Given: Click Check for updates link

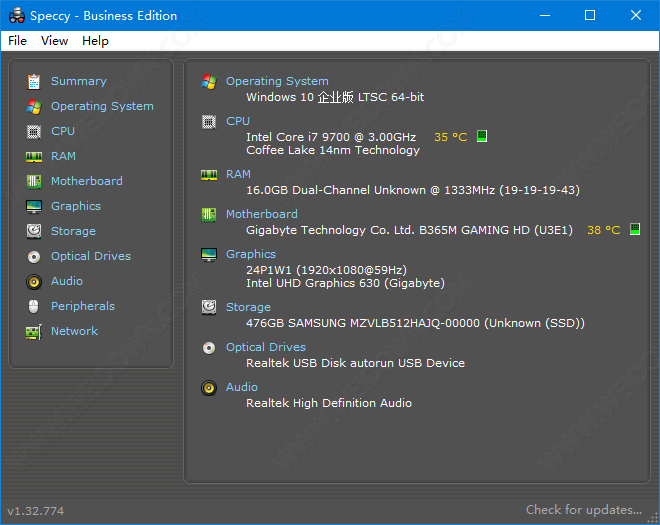Looking at the screenshot, I should [584, 510].
